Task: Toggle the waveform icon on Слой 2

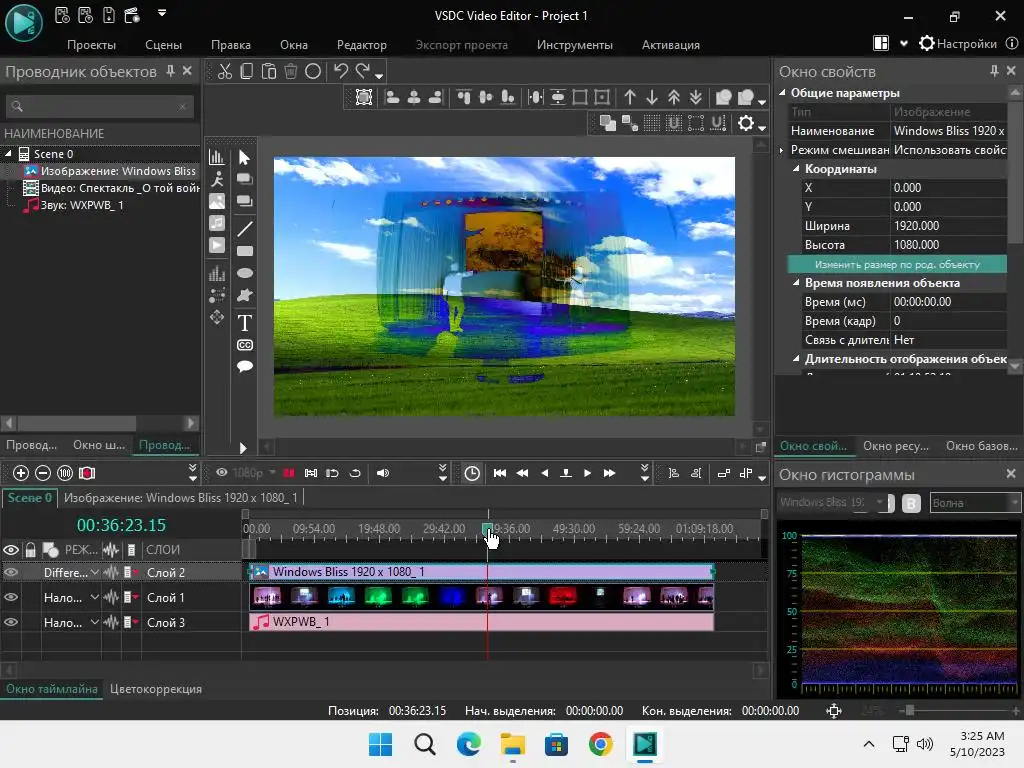Action: coord(111,573)
